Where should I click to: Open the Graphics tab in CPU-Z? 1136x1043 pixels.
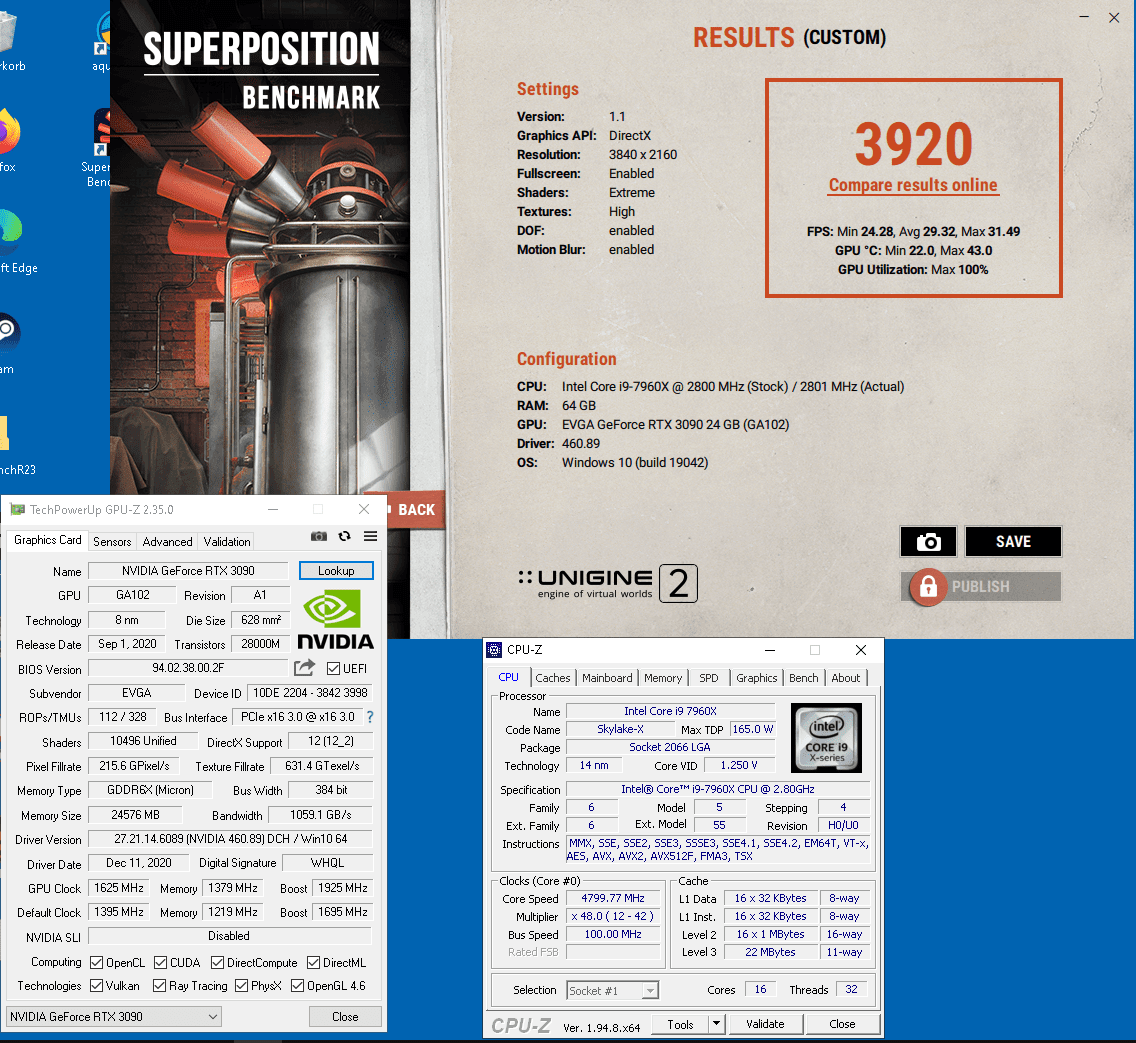click(x=756, y=678)
